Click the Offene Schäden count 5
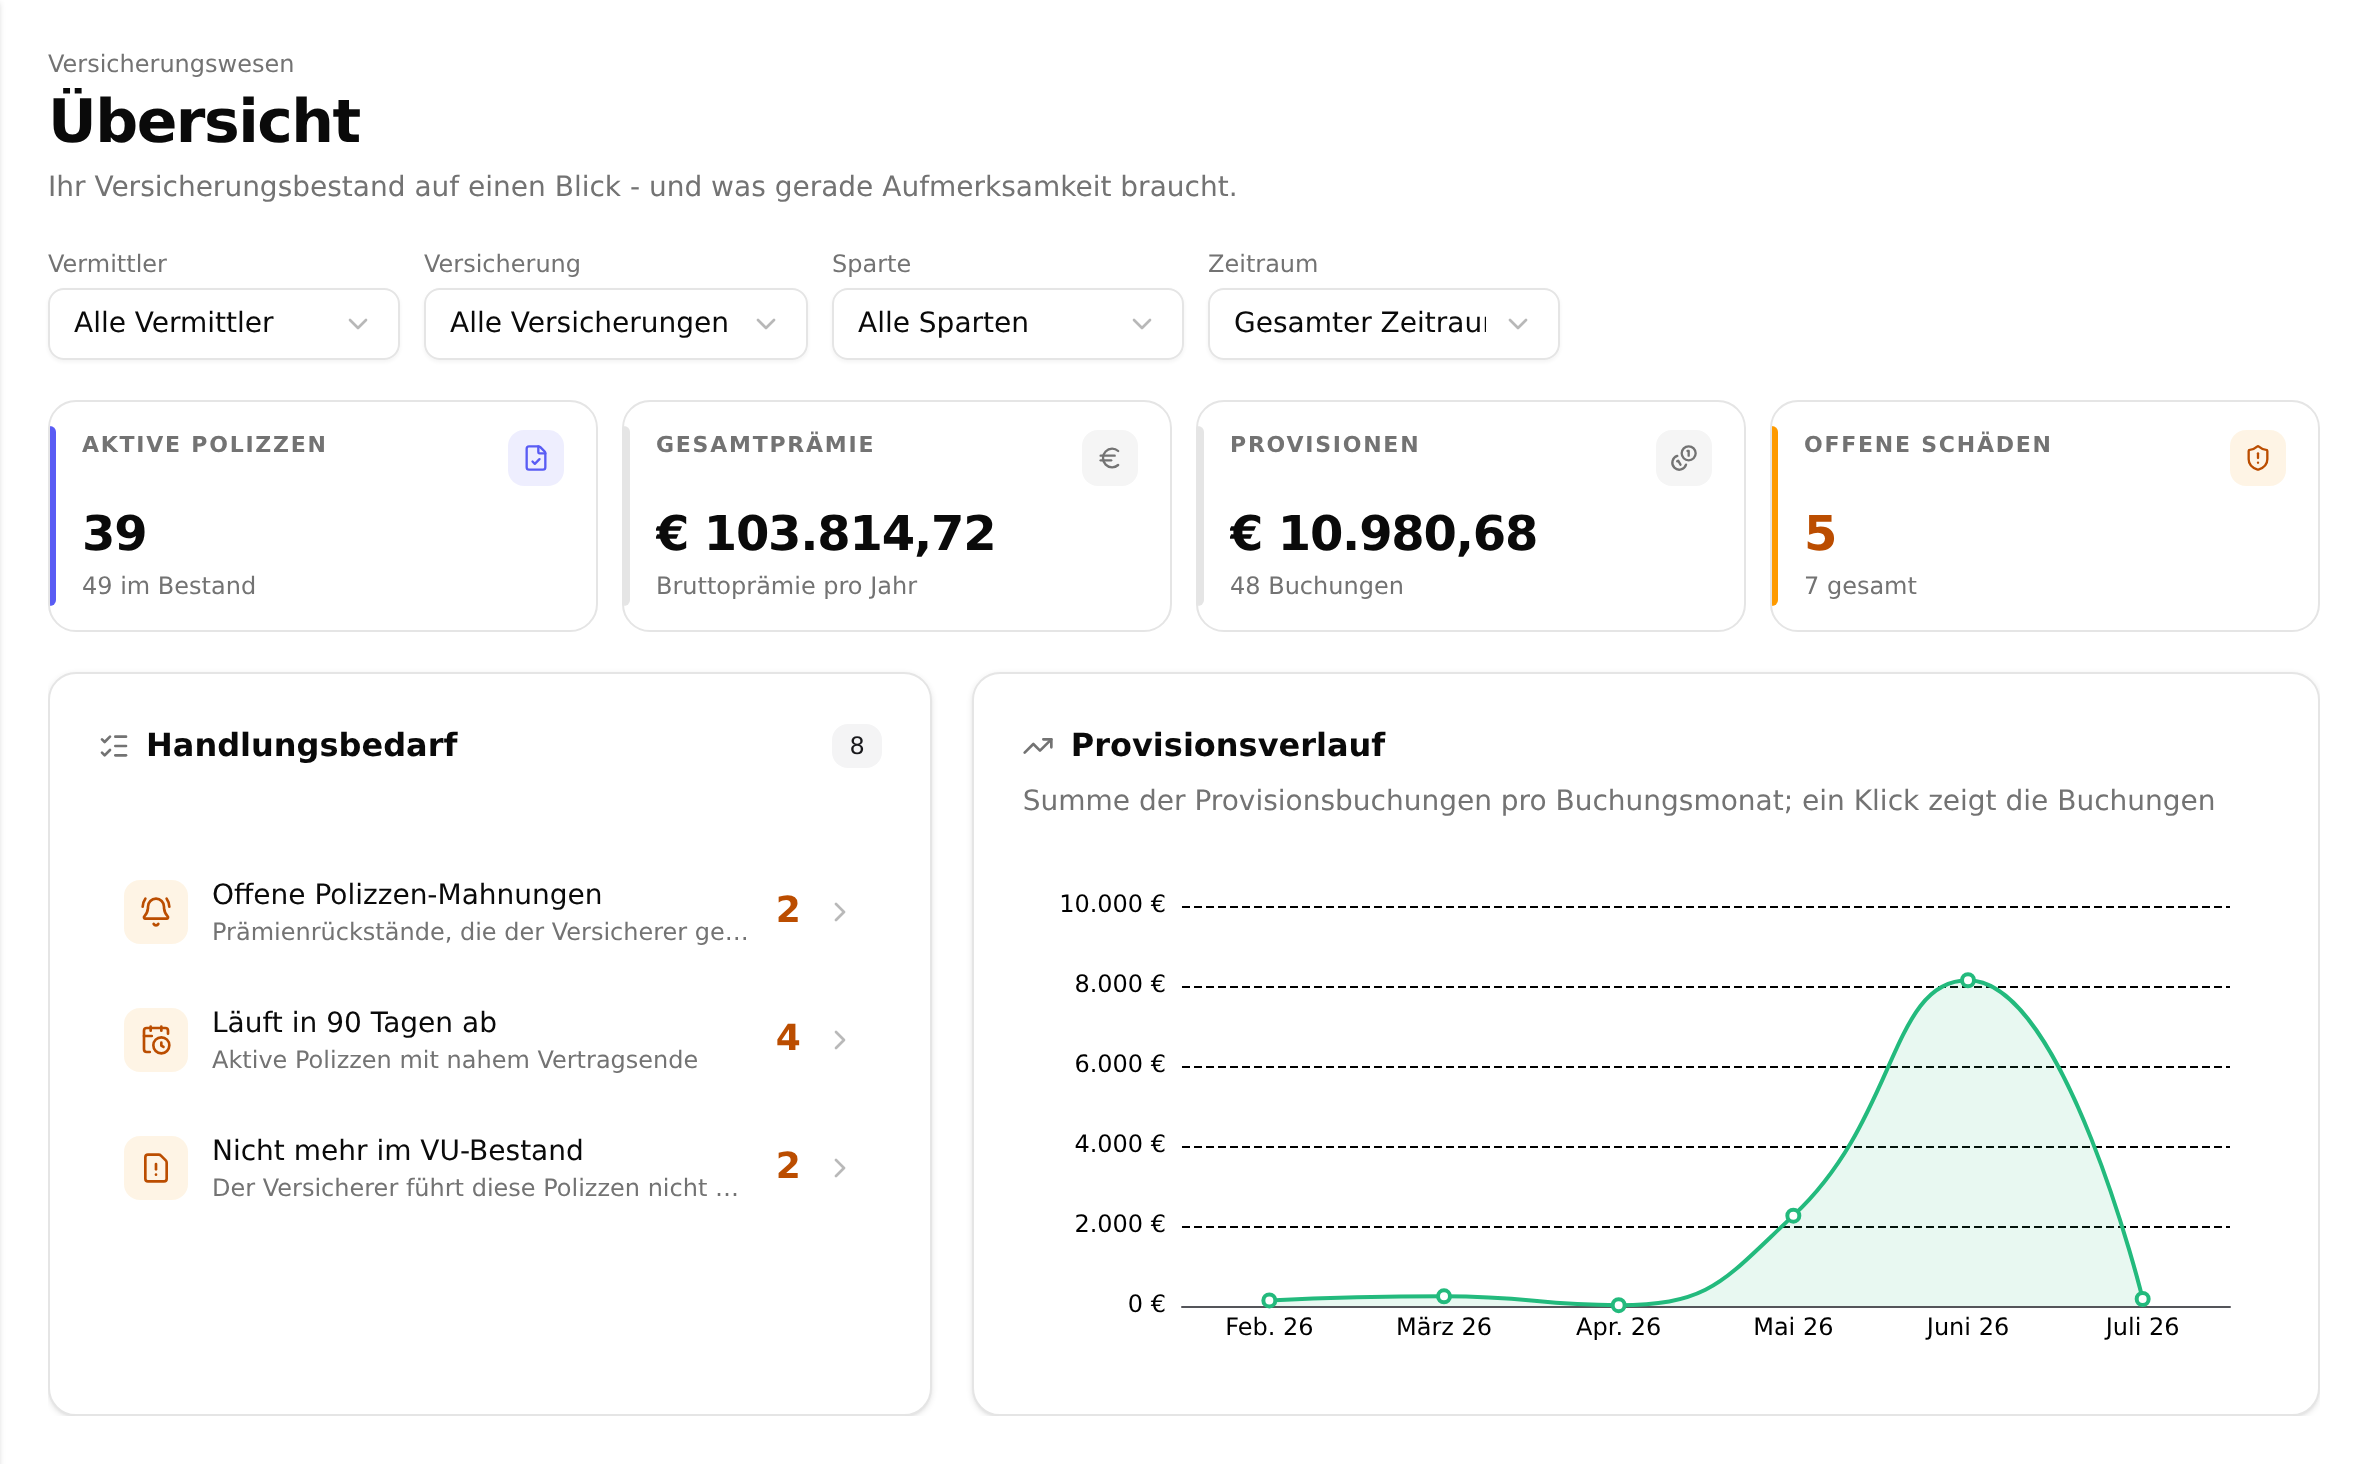 click(1820, 533)
